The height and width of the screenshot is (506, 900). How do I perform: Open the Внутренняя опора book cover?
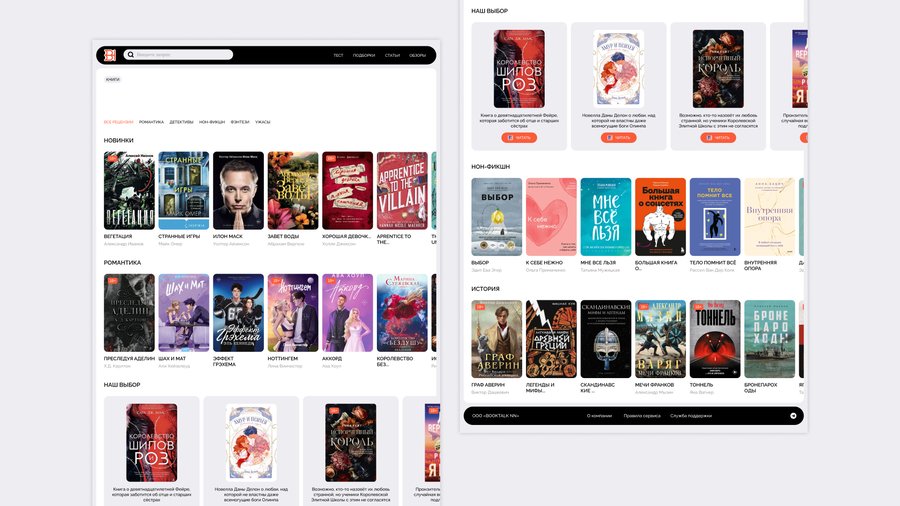770,217
